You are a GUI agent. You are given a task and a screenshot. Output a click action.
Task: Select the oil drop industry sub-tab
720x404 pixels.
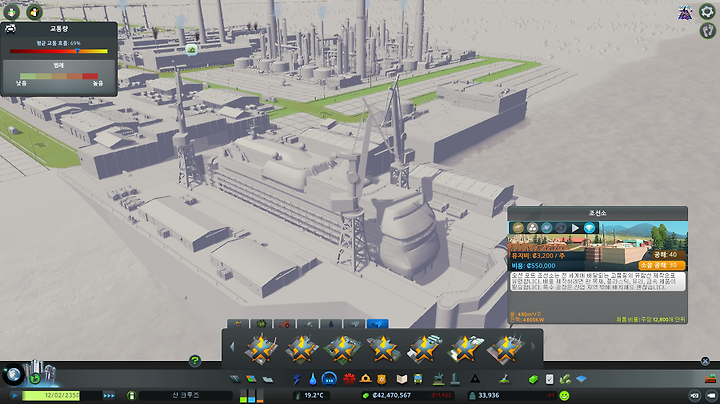pos(331,324)
